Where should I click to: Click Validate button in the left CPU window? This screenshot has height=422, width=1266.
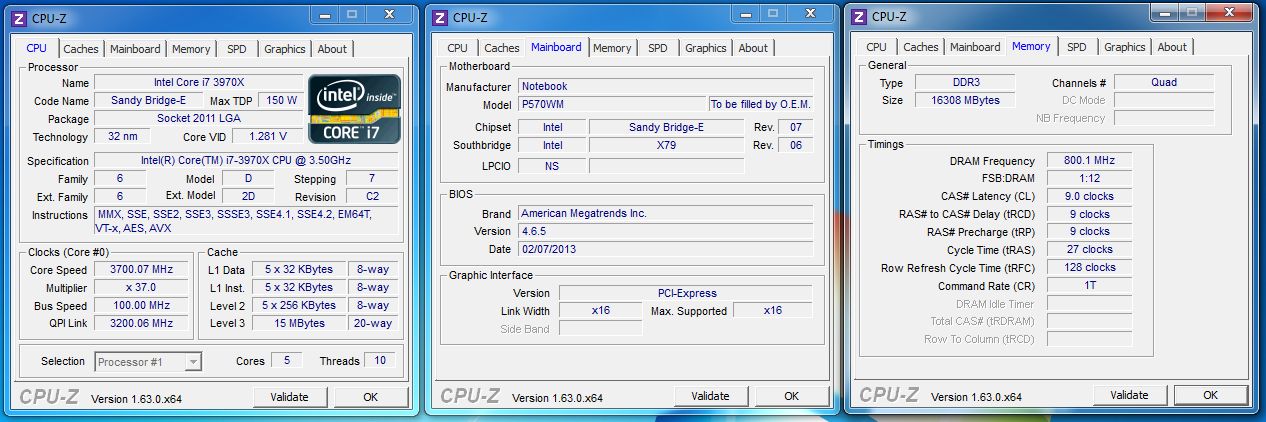[x=290, y=397]
